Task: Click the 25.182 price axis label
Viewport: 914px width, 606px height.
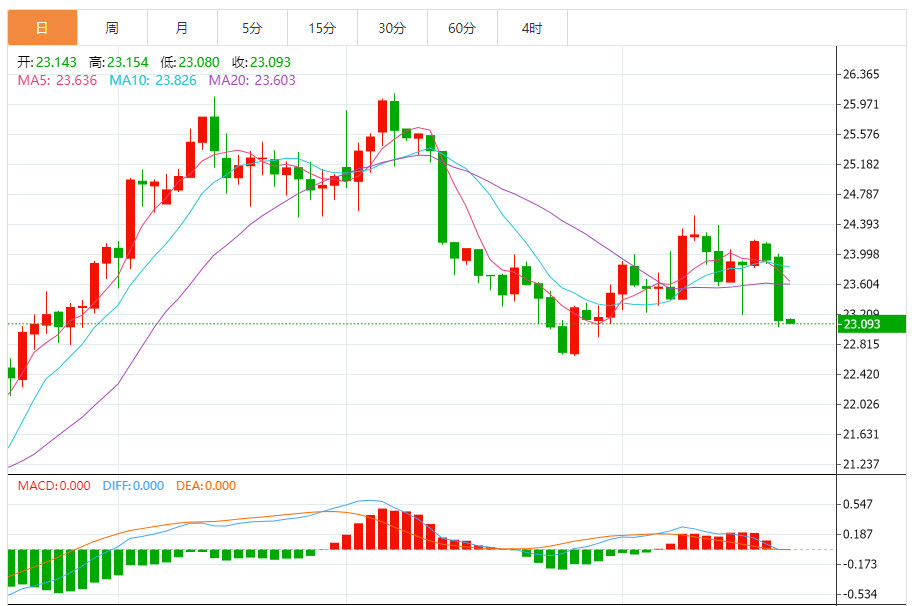Action: click(861, 165)
